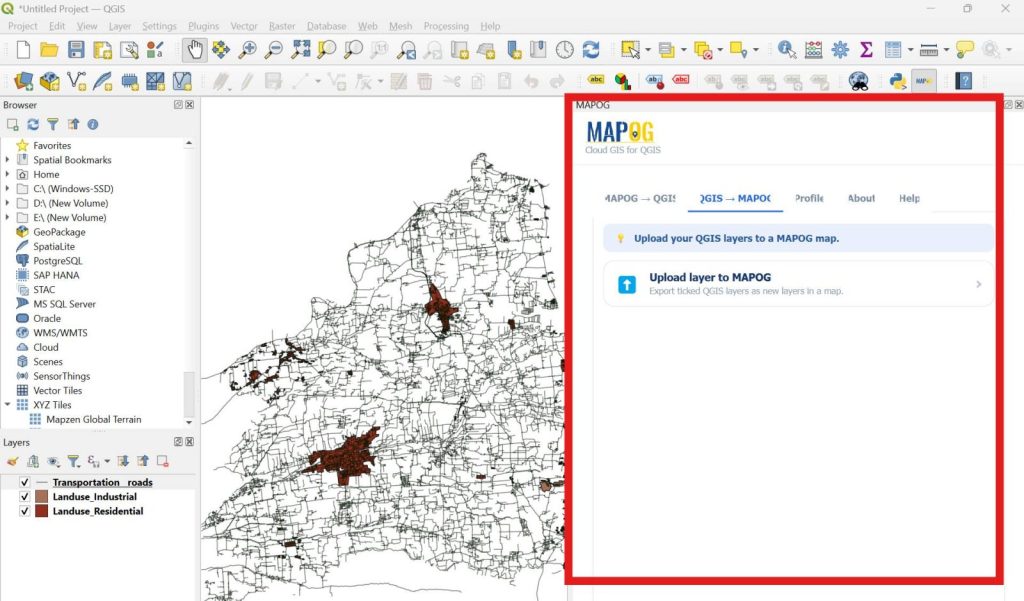Open the Python Console icon
This screenshot has height=601, width=1024.
(898, 81)
